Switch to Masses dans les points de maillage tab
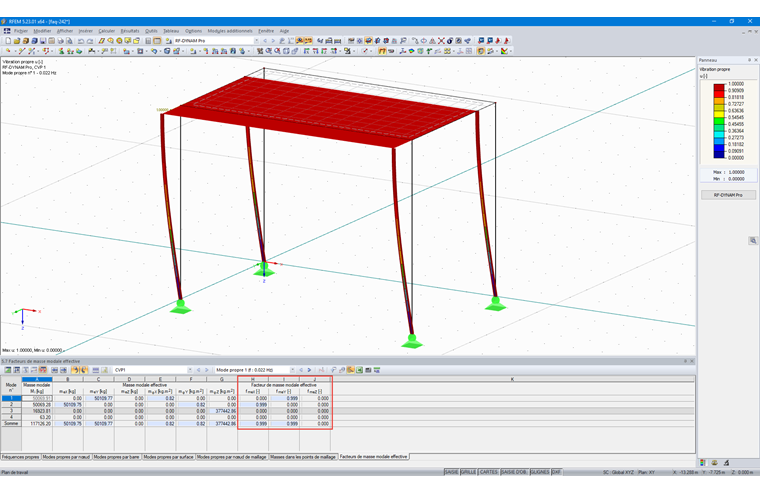This screenshot has width=760, height=494. [x=303, y=457]
